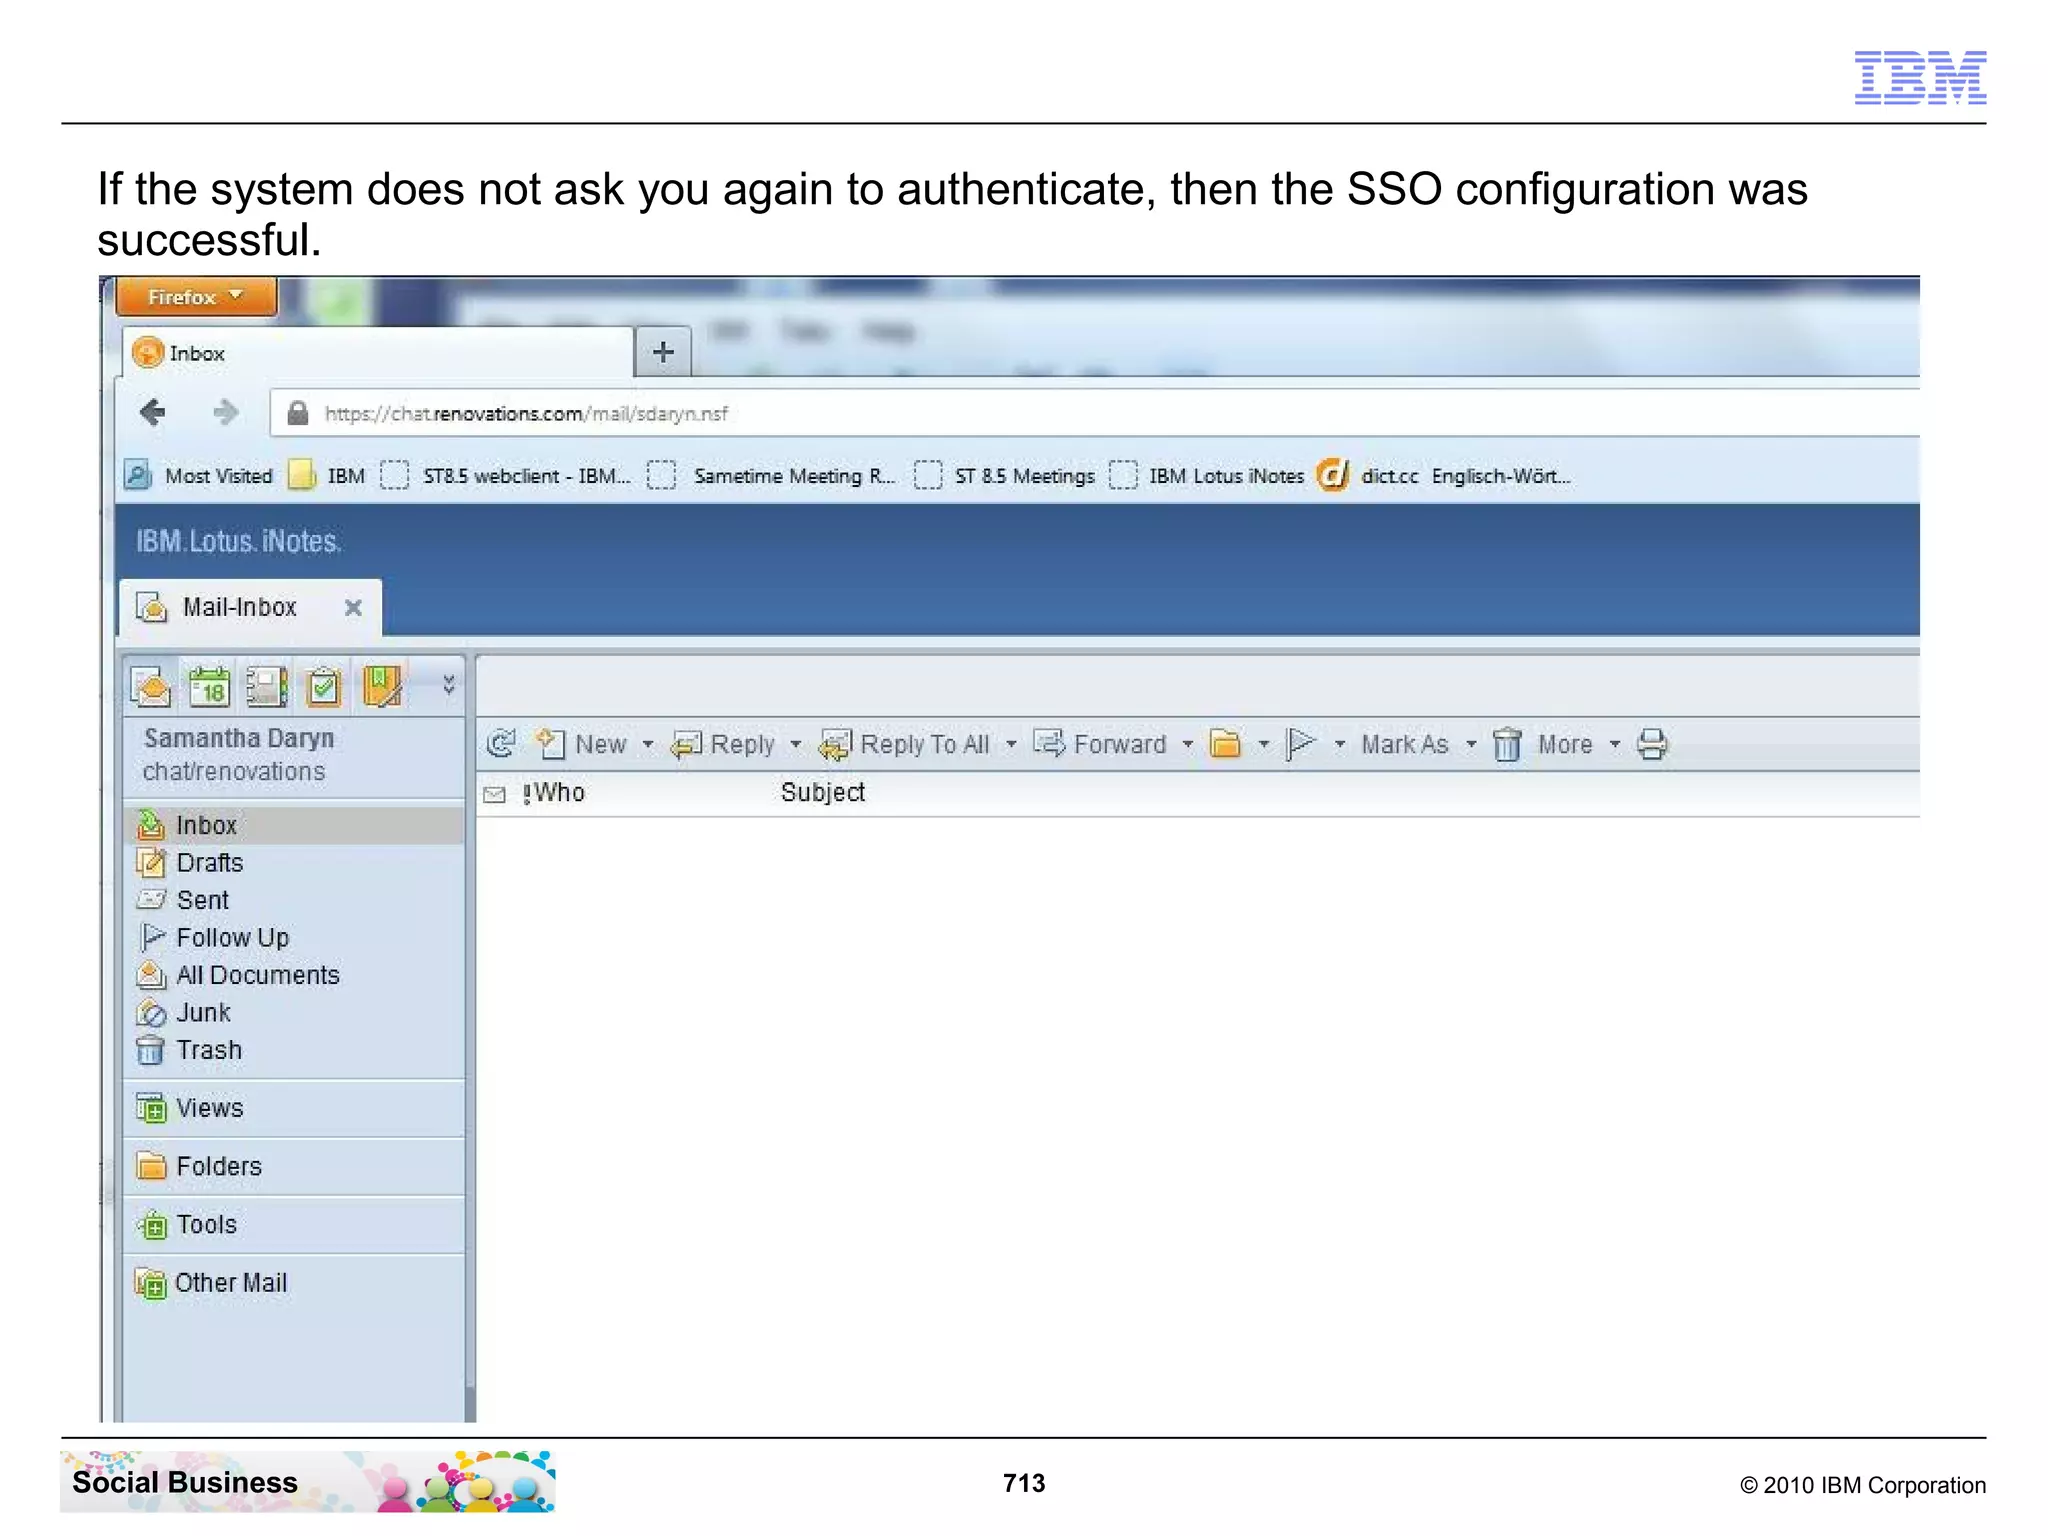Click the follow up flag icon
This screenshot has width=2048, height=1536.
(x=1300, y=744)
